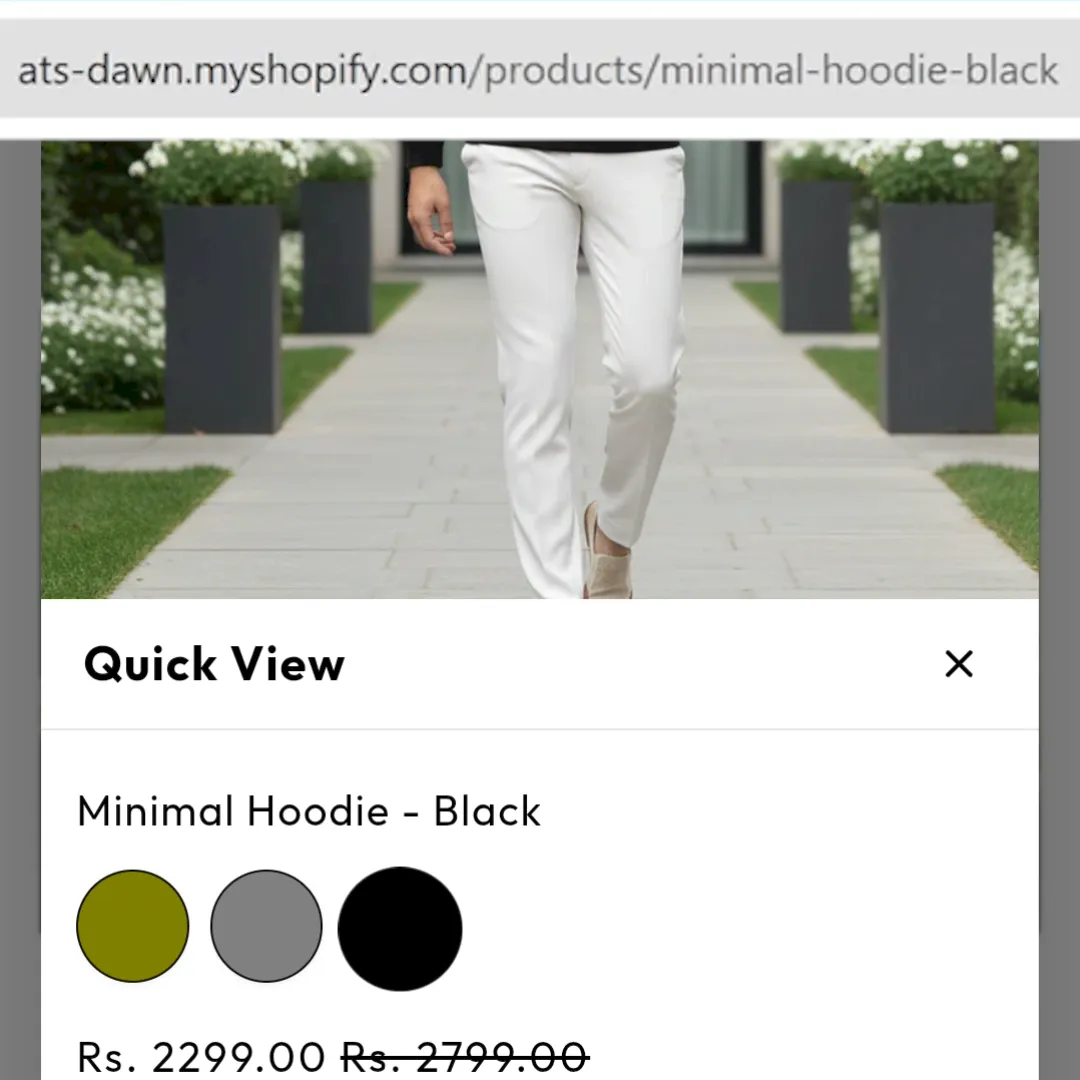Viewport: 1080px width, 1080px height.
Task: Click the large right dark planter in photo
Action: [937, 318]
